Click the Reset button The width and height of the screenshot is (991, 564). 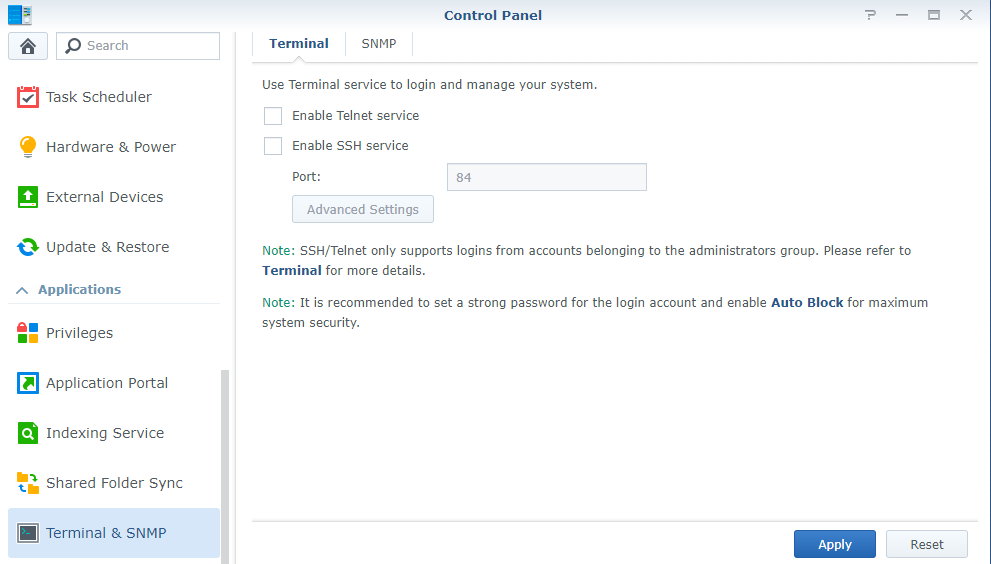pos(927,544)
